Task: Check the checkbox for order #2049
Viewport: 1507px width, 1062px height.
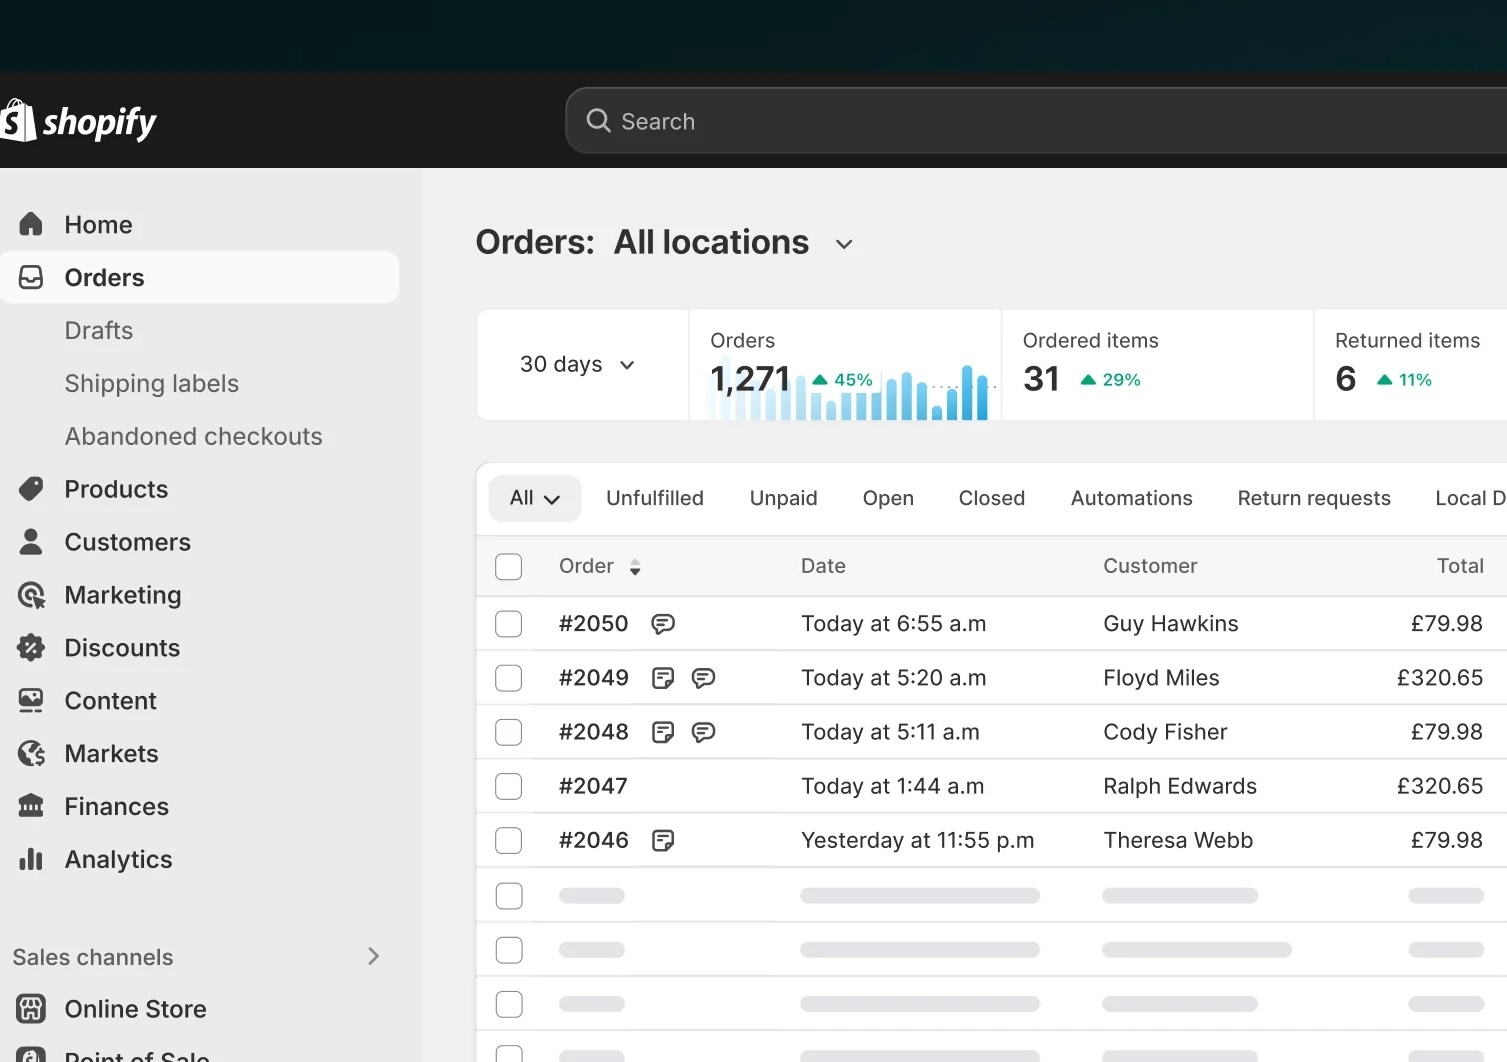Action: tap(508, 677)
